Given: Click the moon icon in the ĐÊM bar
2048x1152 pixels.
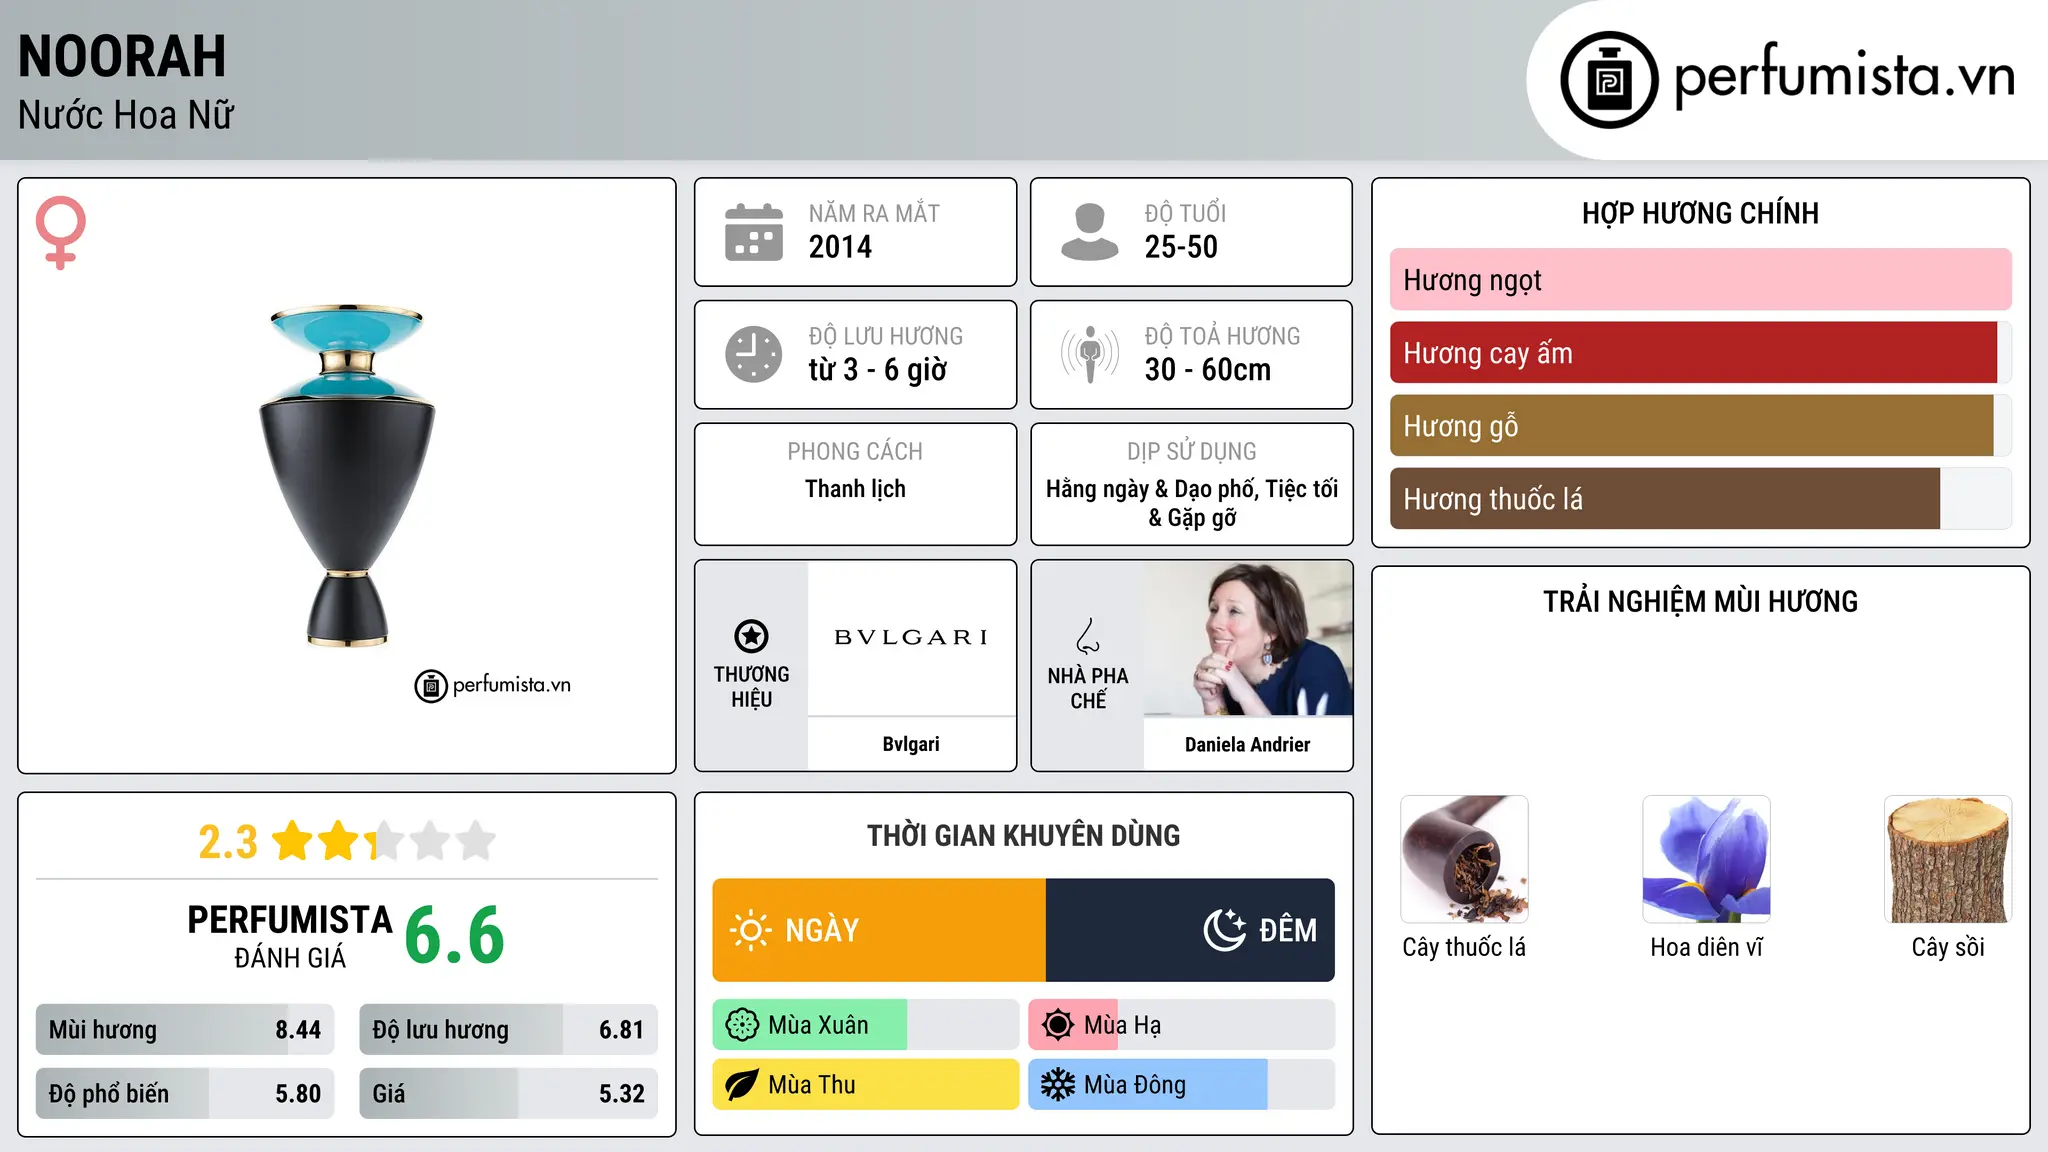Looking at the screenshot, I should point(1225,930).
